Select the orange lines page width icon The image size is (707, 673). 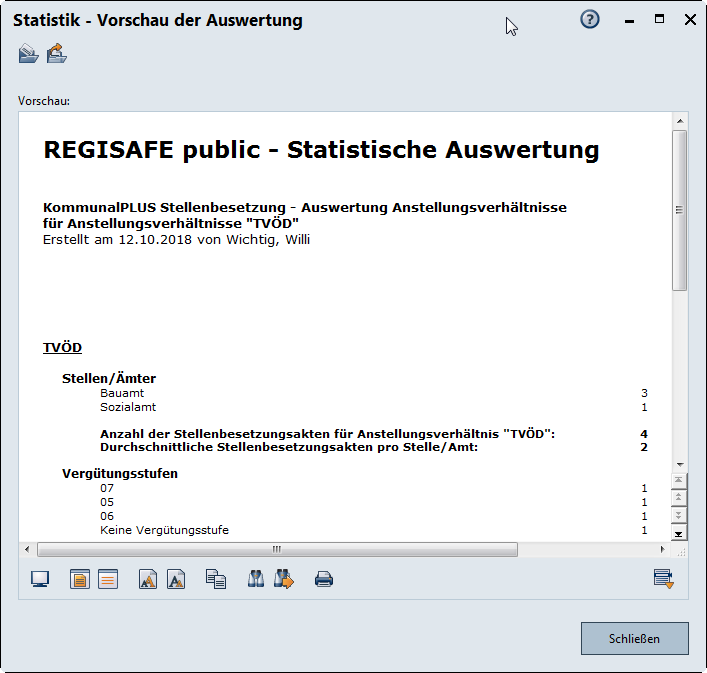point(108,579)
